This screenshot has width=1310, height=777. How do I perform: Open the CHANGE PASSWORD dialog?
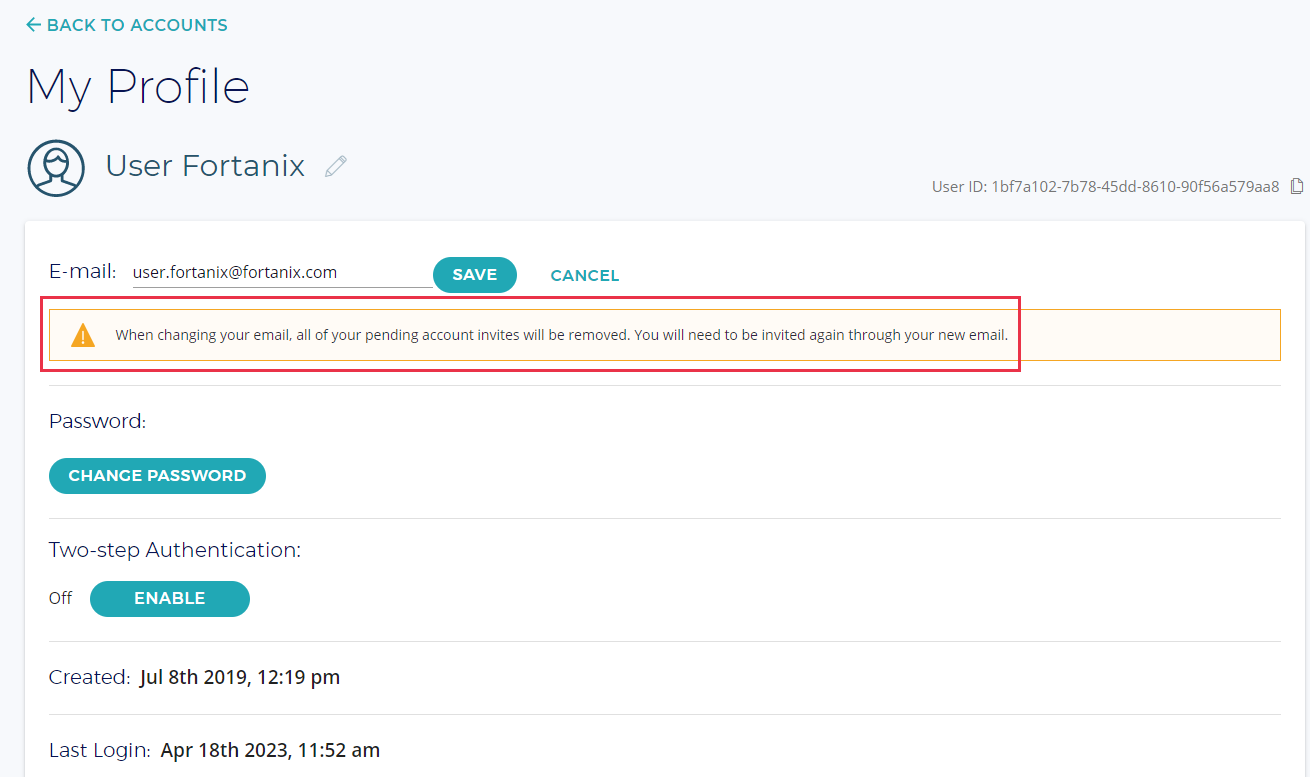point(157,476)
